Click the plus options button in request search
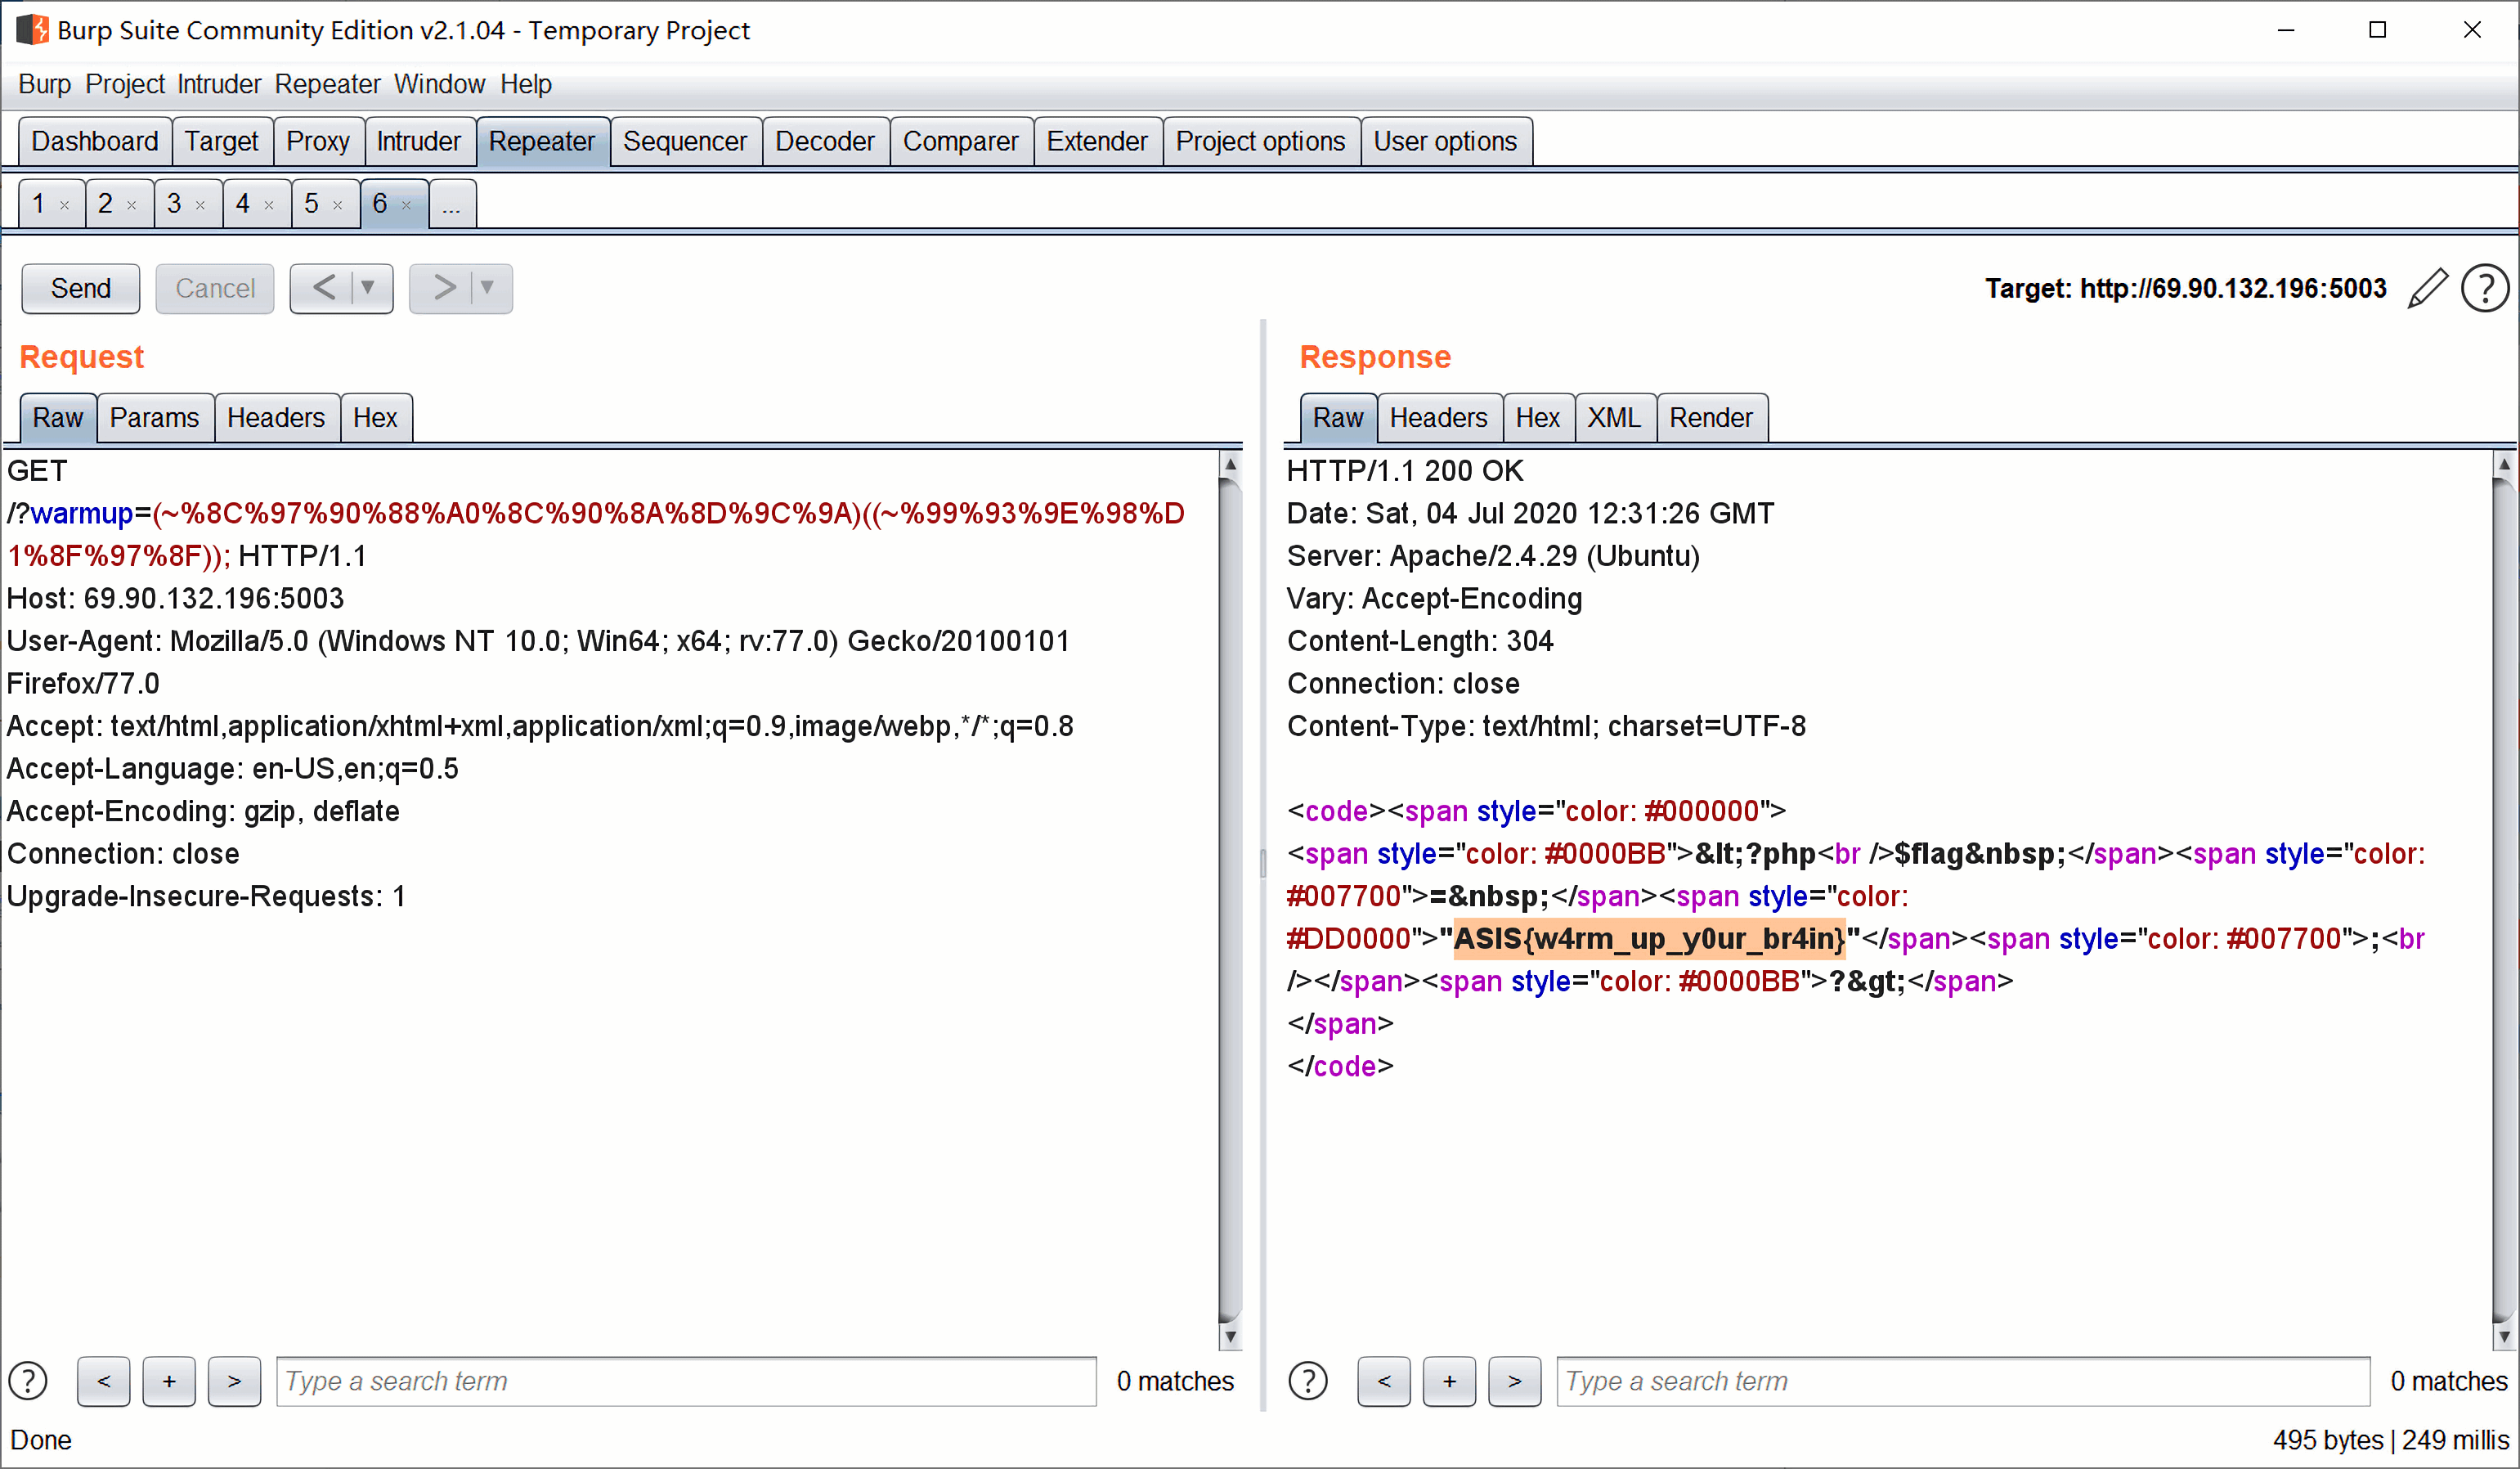The width and height of the screenshot is (2520, 1469). 169,1381
